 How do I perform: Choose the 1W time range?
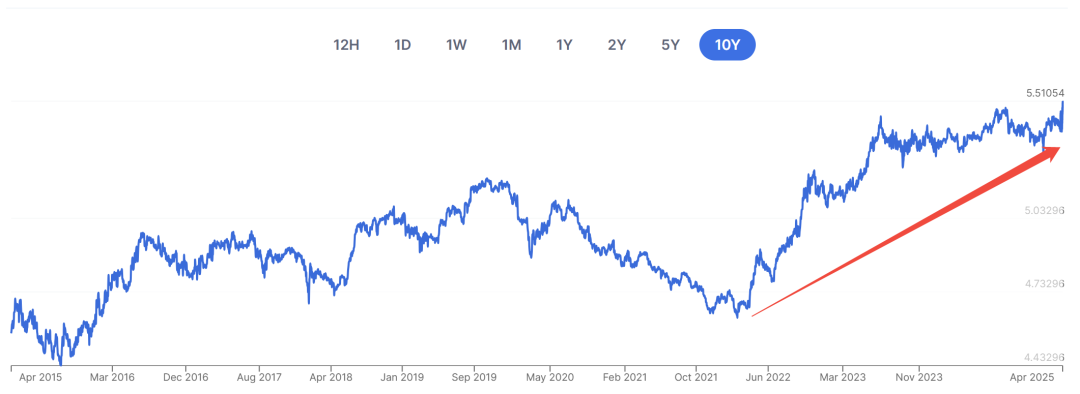point(457,45)
